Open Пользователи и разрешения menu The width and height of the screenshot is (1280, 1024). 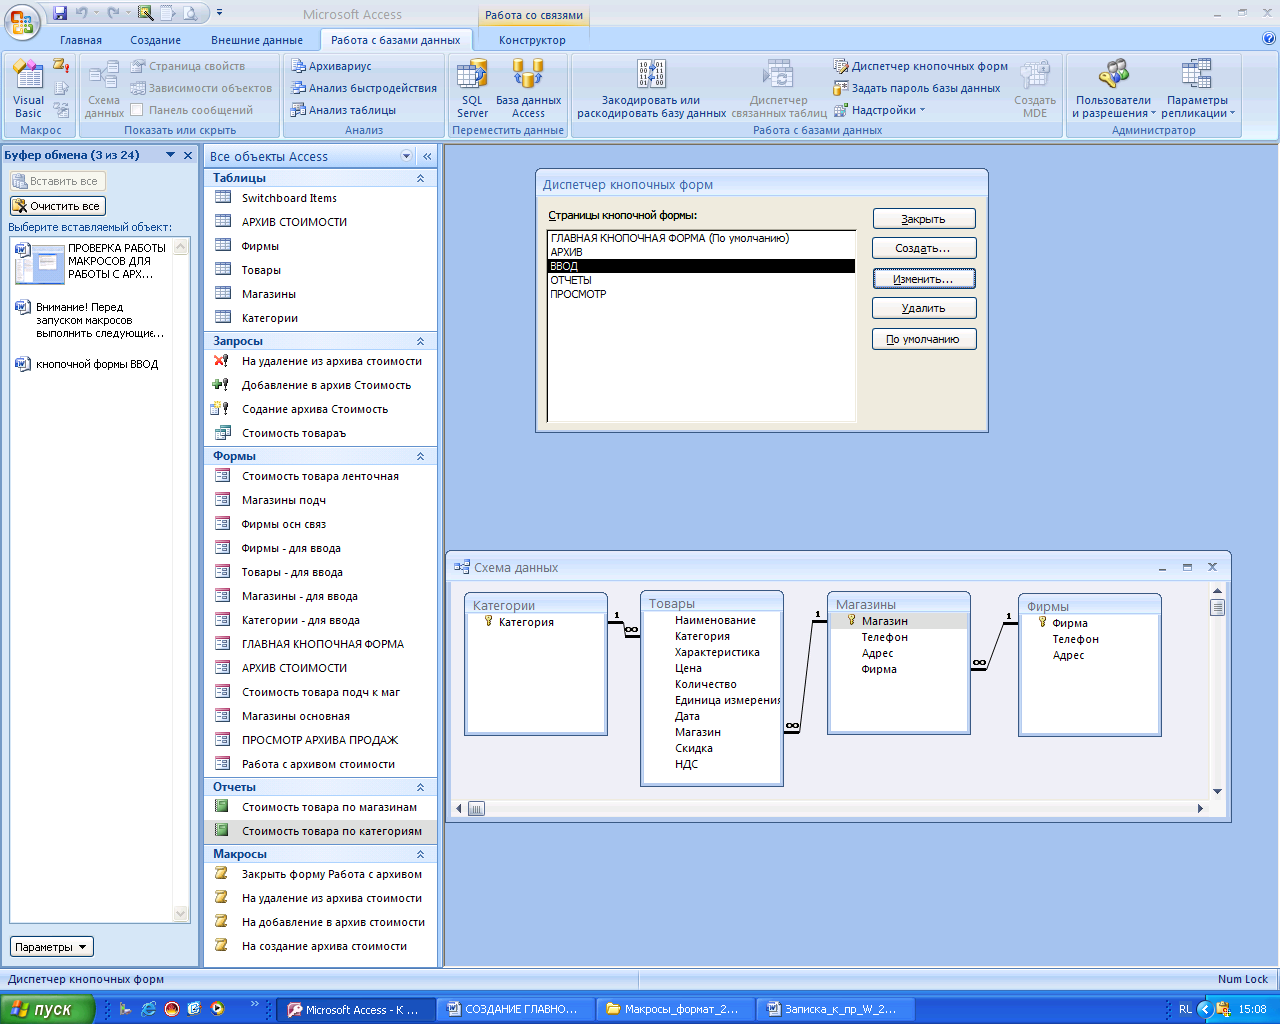point(1113,88)
